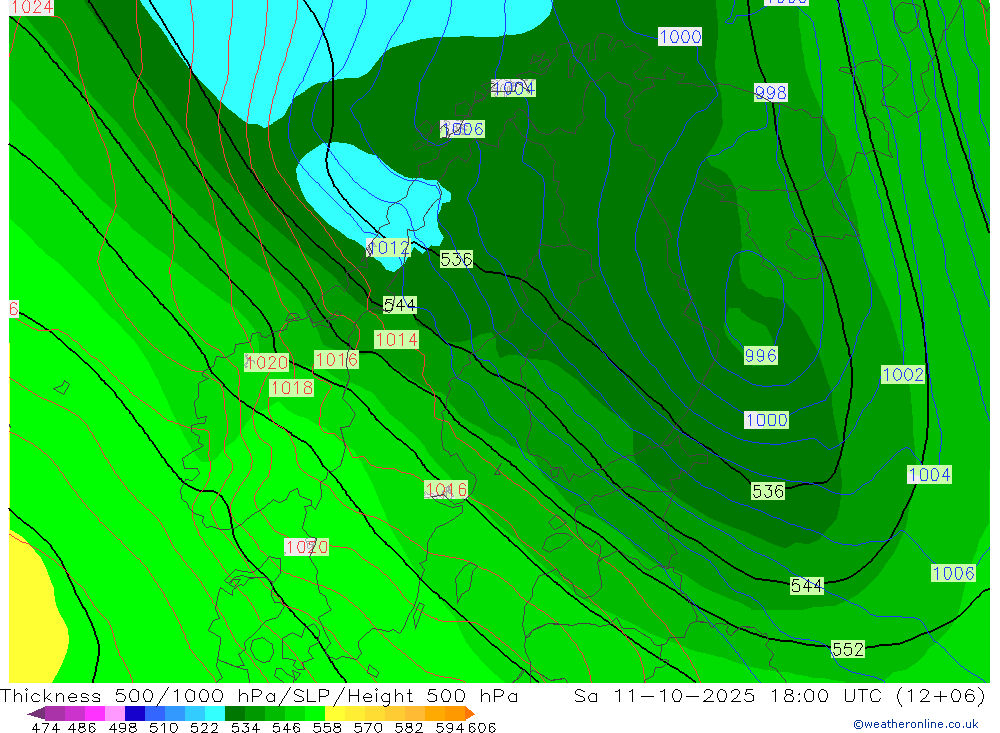
Task: Click the 594 legend value
Action: point(450,728)
